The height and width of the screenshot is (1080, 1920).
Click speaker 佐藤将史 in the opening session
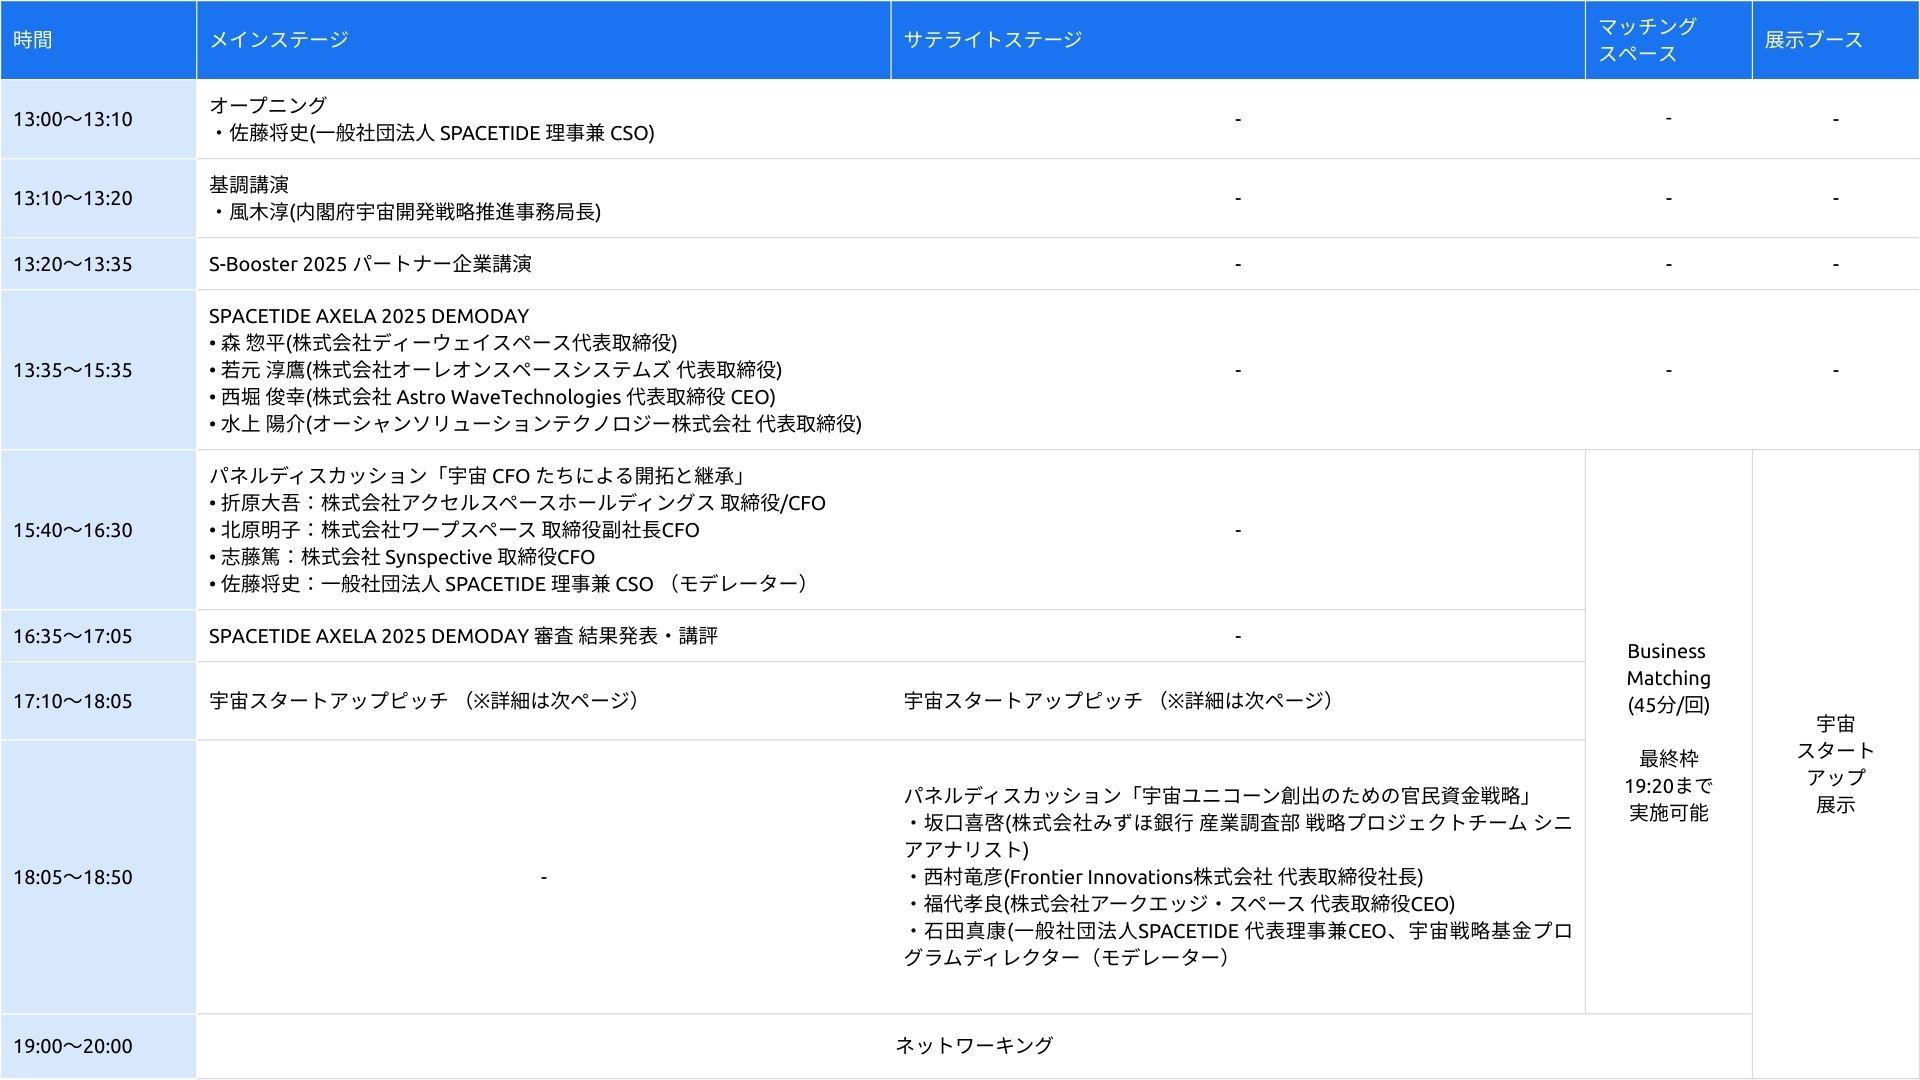[x=432, y=133]
